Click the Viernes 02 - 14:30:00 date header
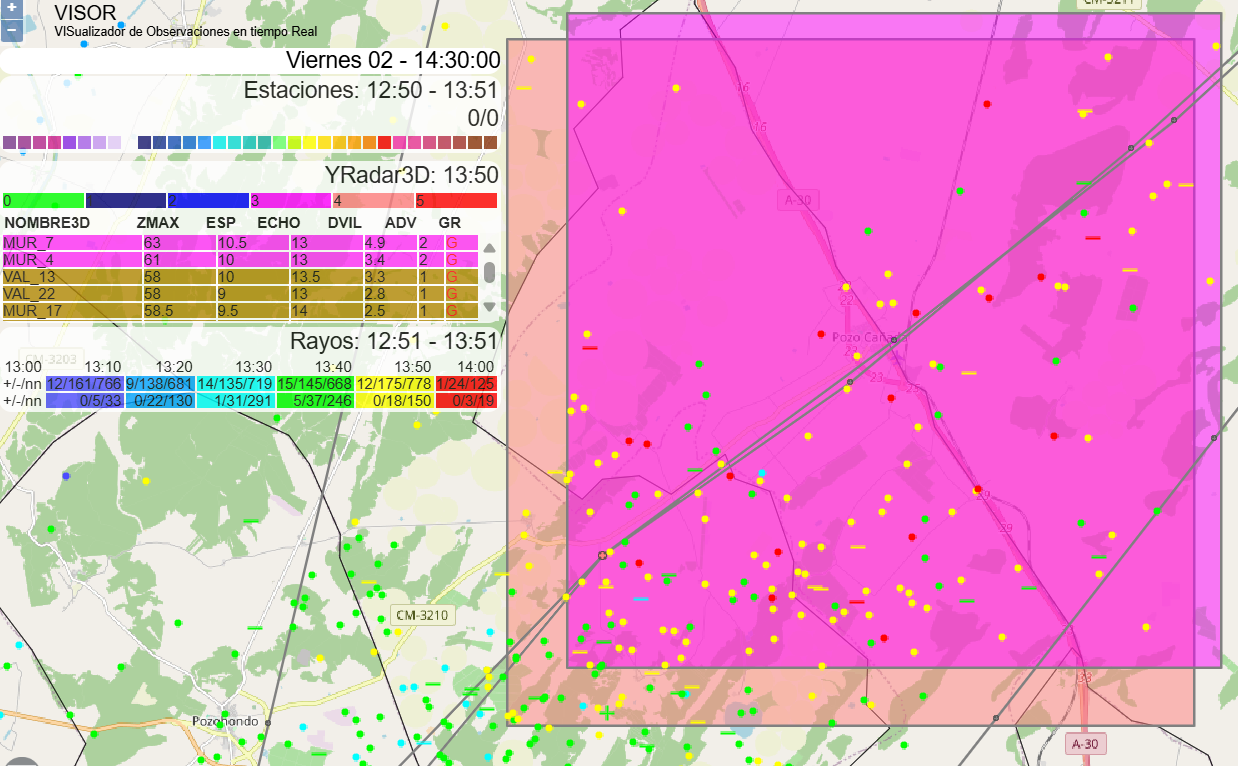Image resolution: width=1238 pixels, height=766 pixels. pyautogui.click(x=393, y=60)
